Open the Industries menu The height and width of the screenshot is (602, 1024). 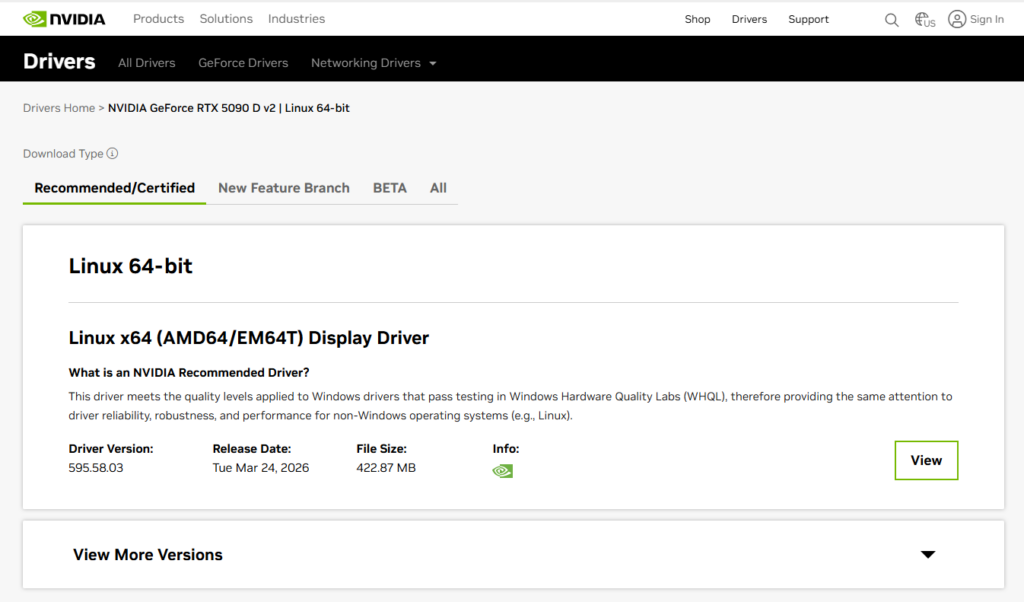tap(297, 19)
